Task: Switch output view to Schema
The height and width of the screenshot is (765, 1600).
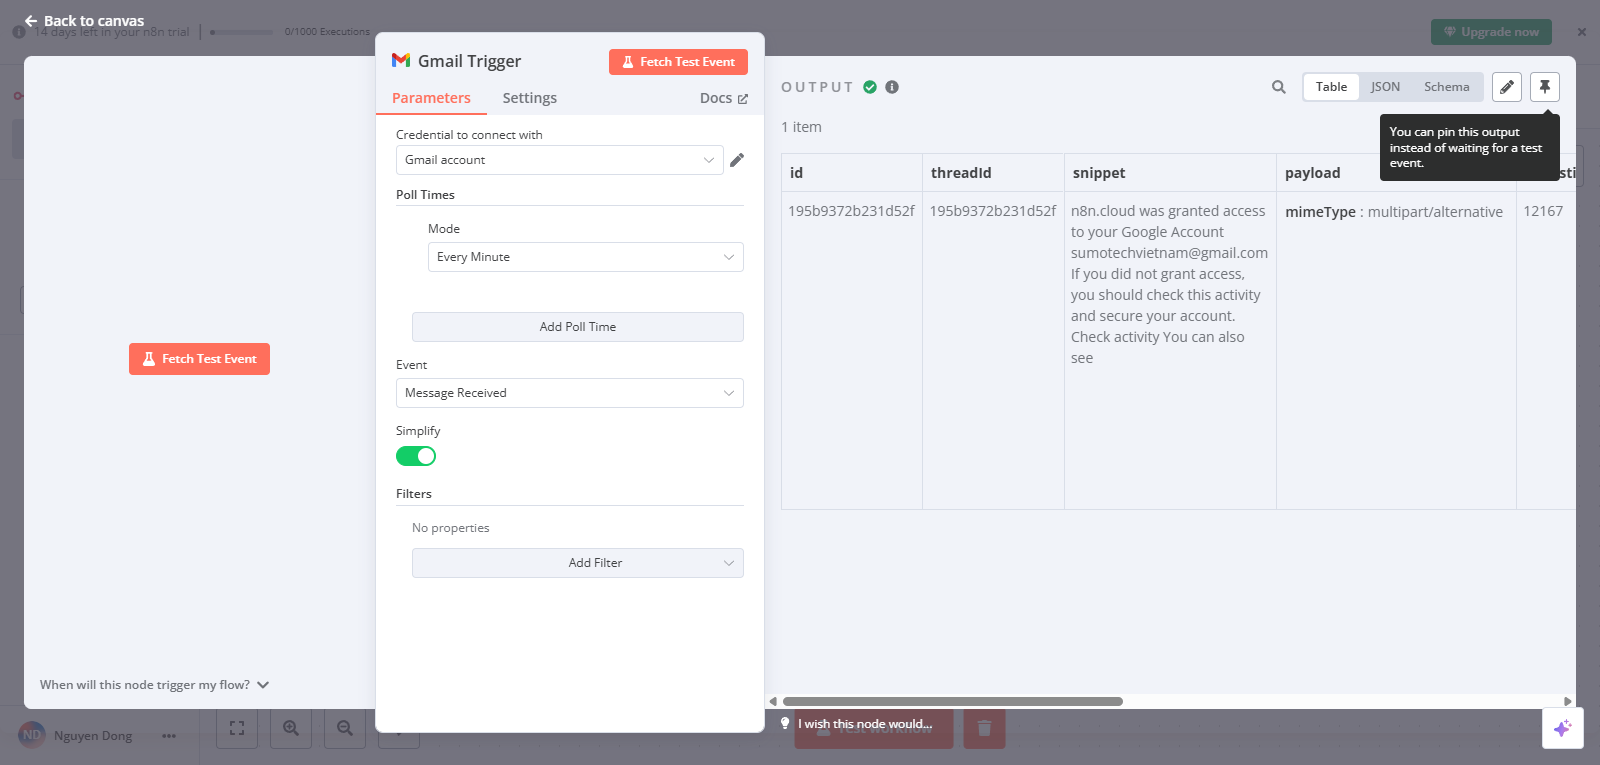Action: pyautogui.click(x=1446, y=87)
